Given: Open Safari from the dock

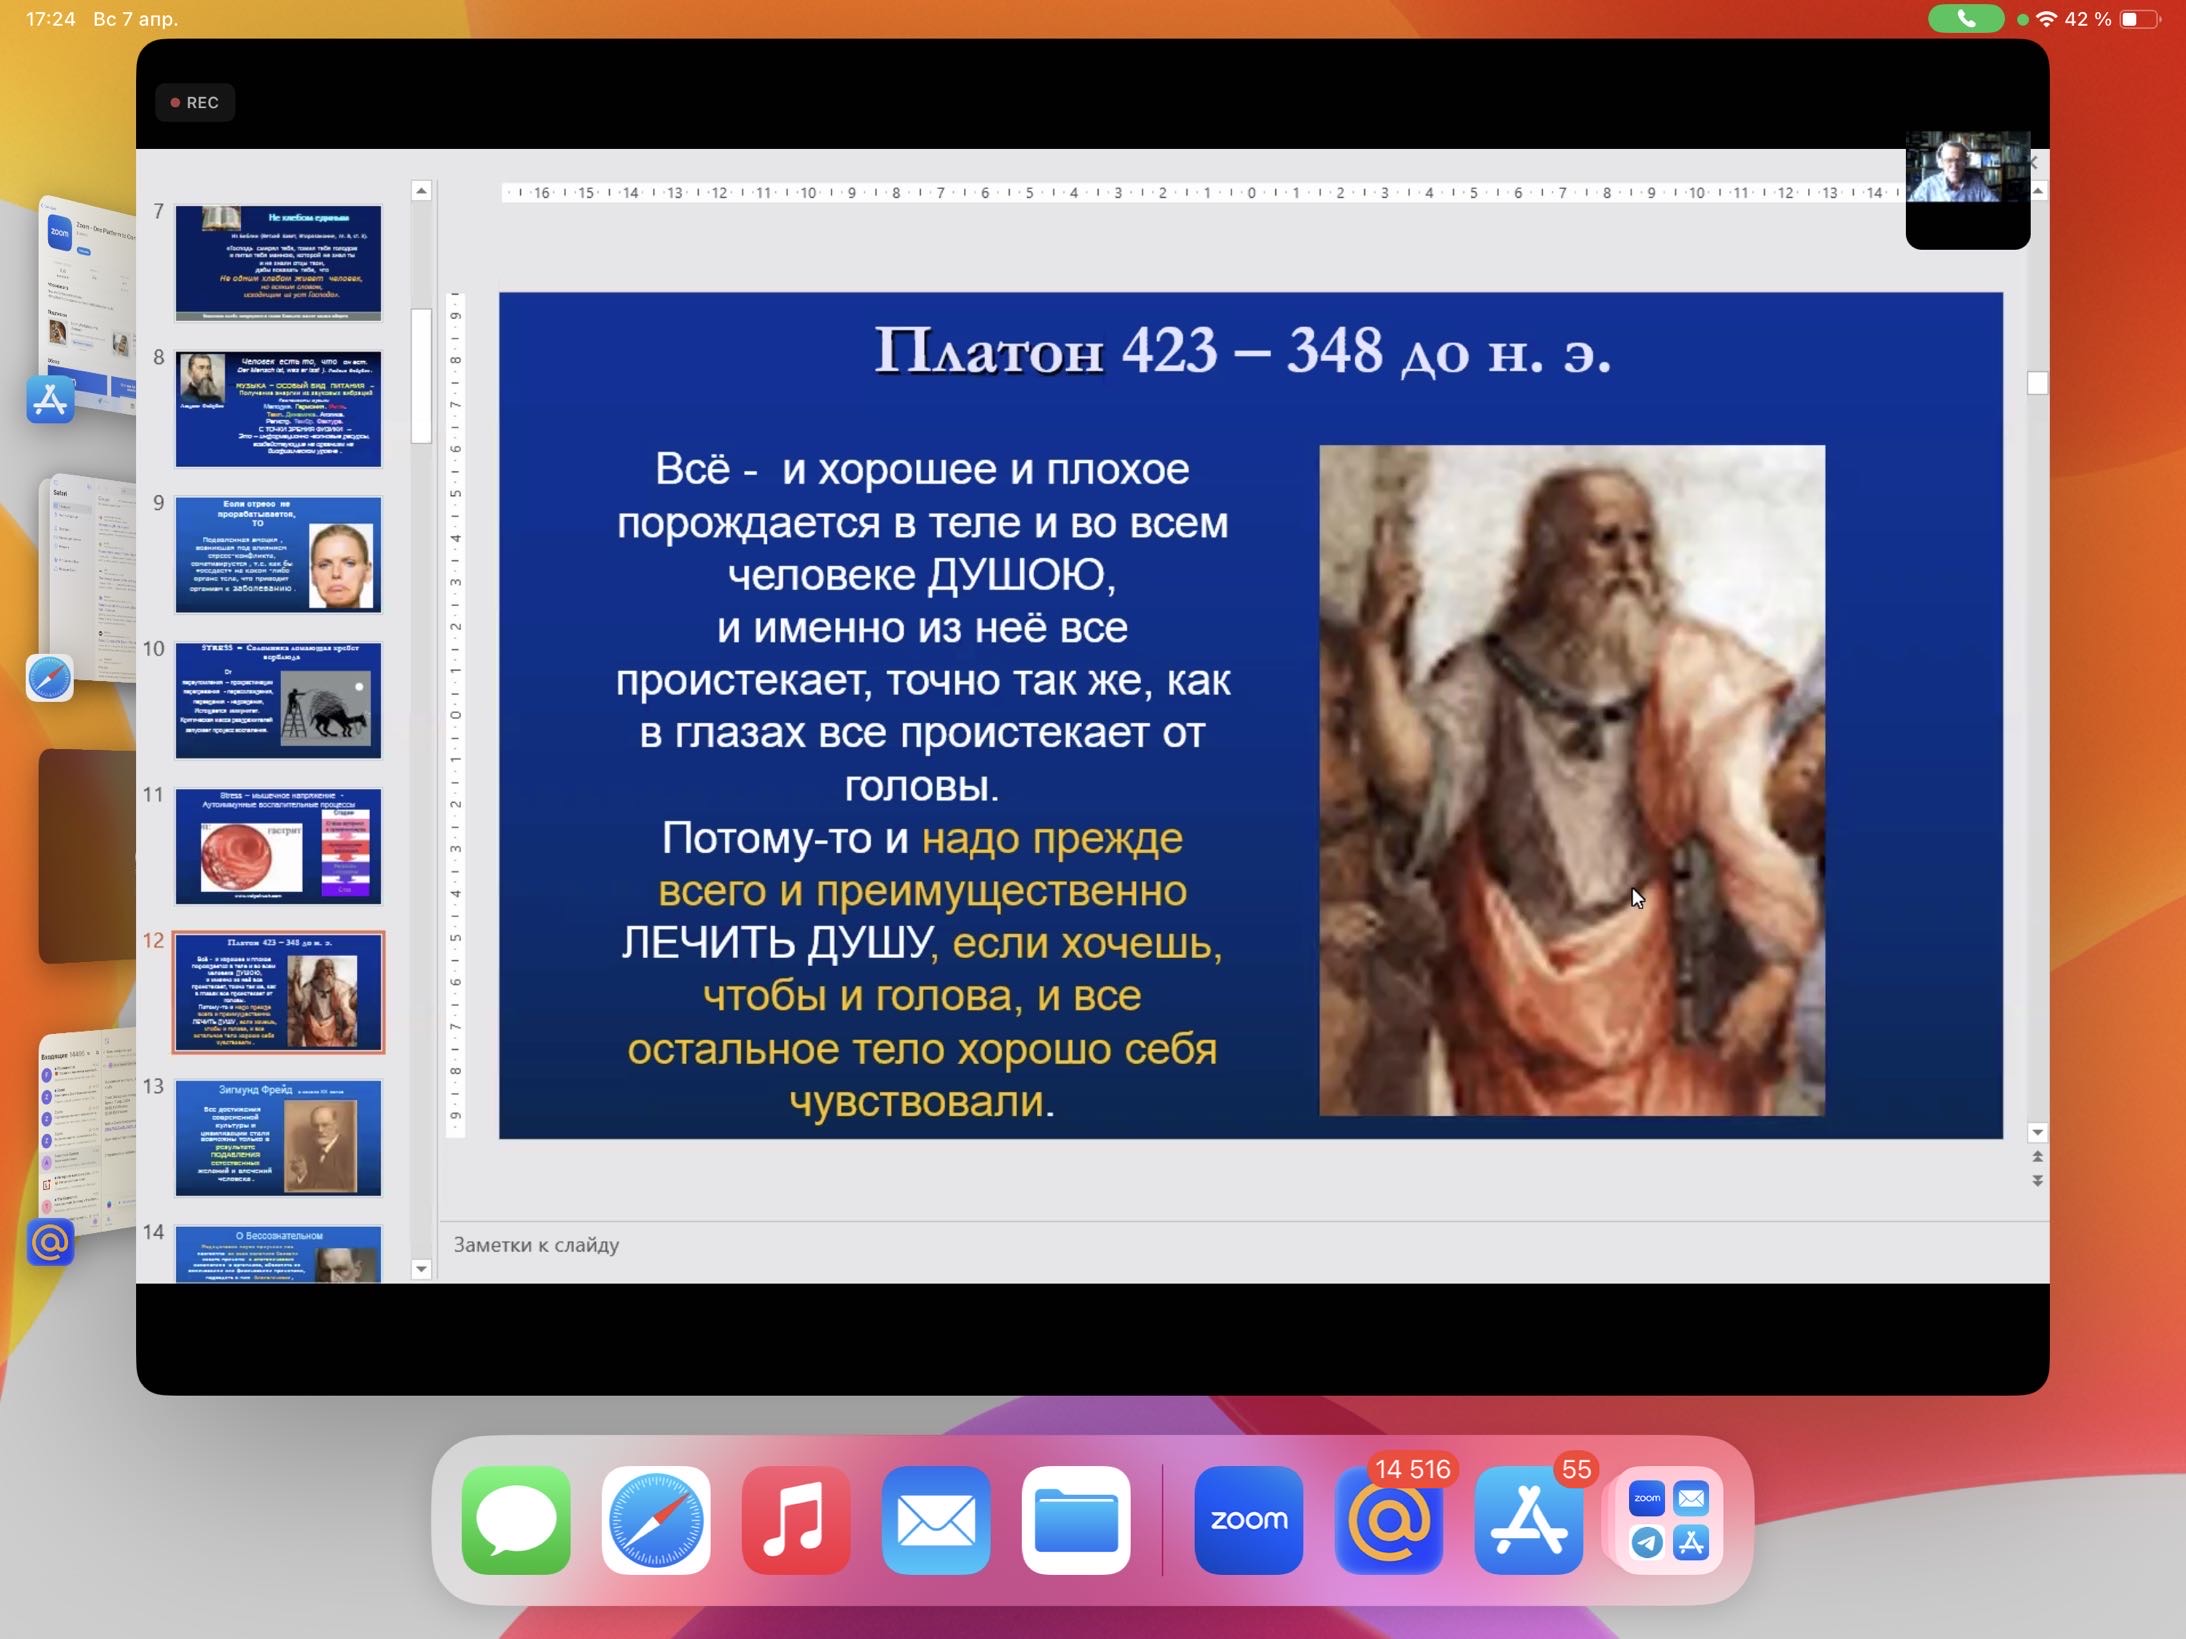Looking at the screenshot, I should tap(656, 1520).
